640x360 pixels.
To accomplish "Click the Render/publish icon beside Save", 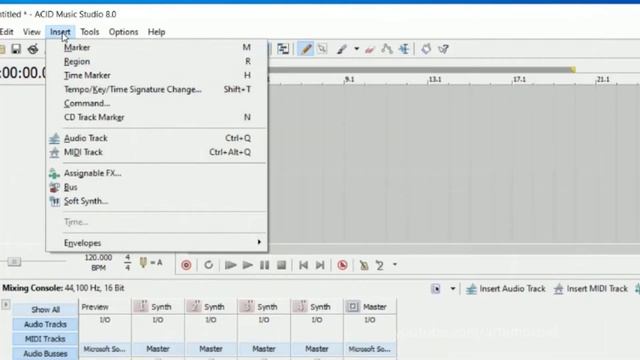I will 33,49.
